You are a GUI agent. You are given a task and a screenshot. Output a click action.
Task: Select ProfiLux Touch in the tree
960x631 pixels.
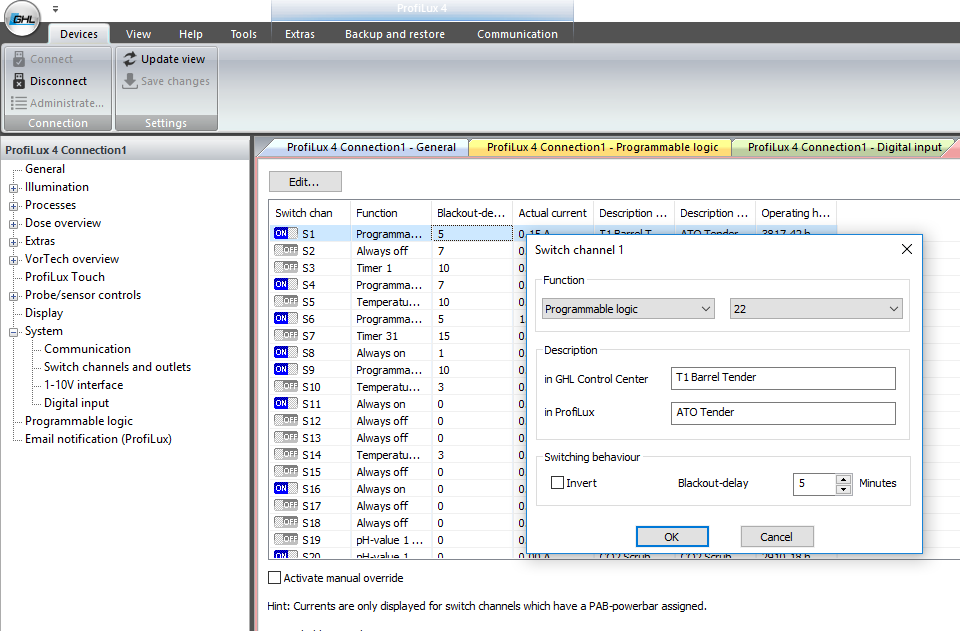(x=65, y=277)
